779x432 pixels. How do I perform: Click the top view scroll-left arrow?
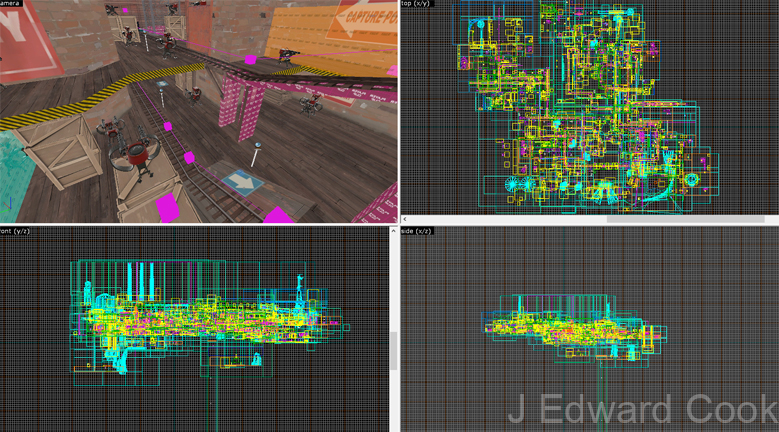[x=405, y=219]
